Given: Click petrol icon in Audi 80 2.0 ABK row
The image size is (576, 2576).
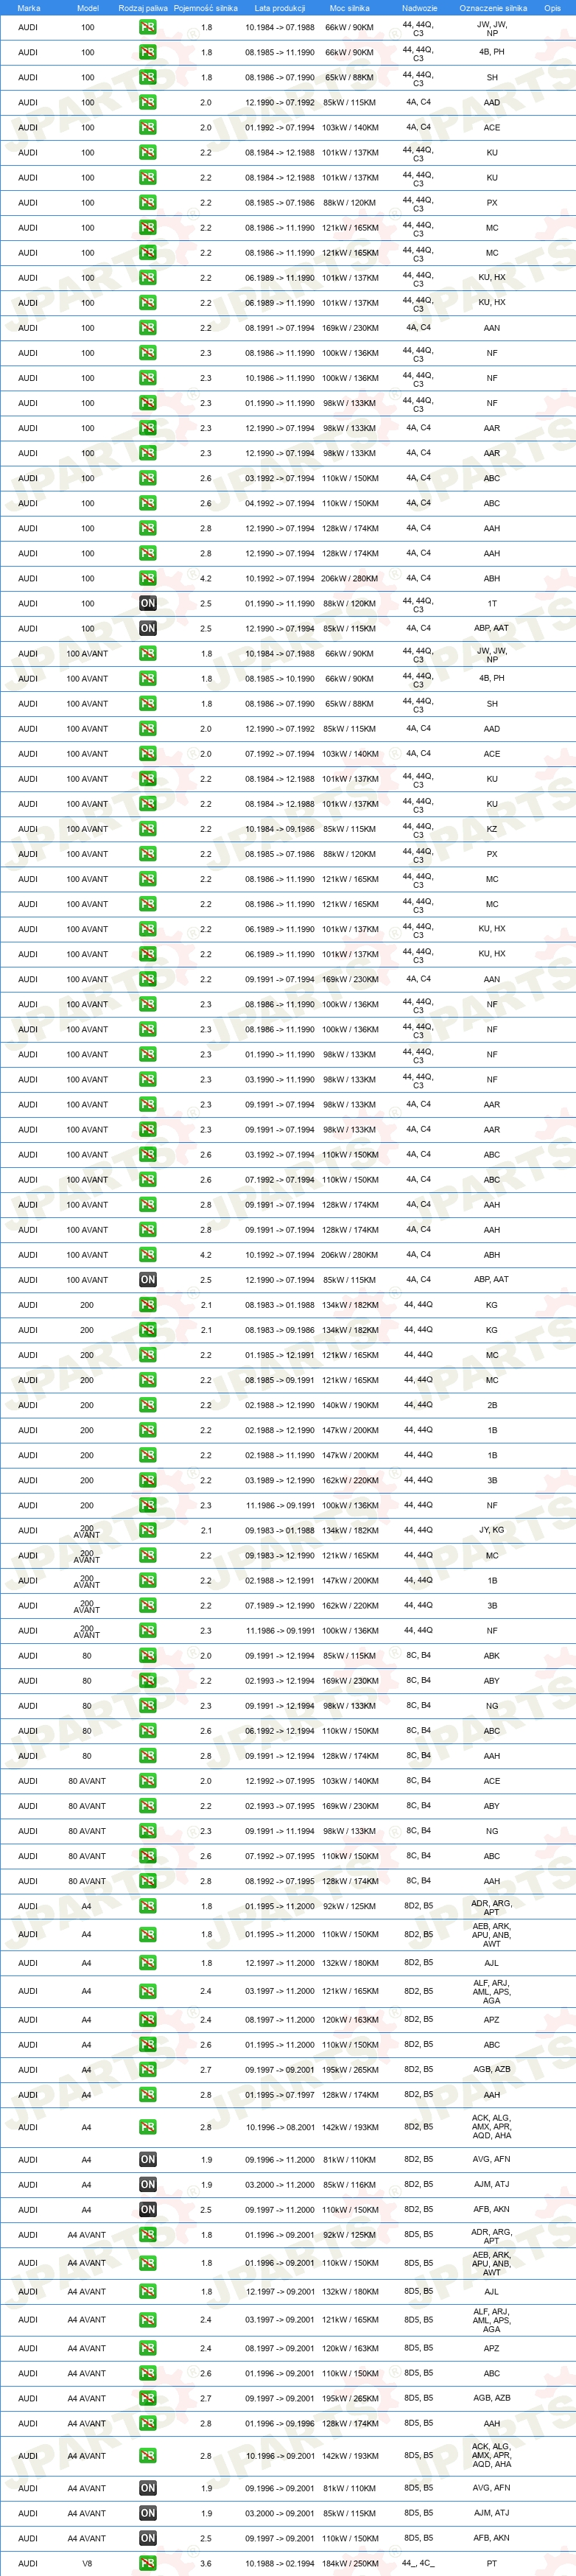Looking at the screenshot, I should pyautogui.click(x=148, y=1656).
